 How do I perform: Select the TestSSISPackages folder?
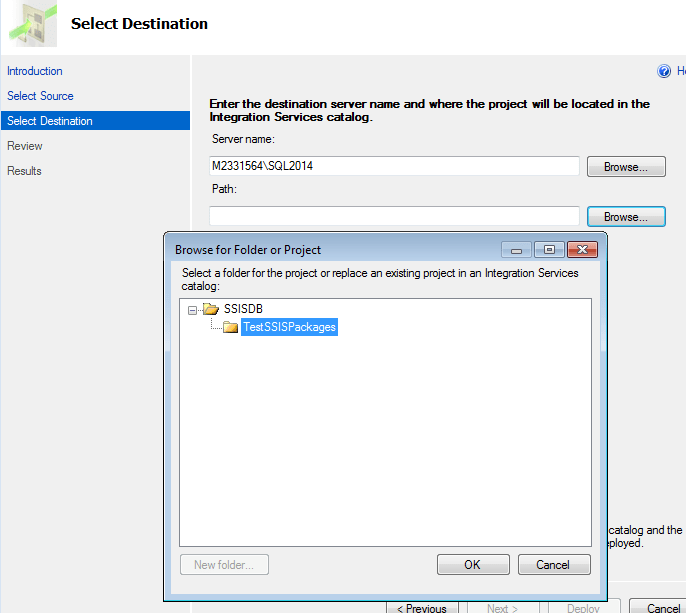click(x=289, y=327)
